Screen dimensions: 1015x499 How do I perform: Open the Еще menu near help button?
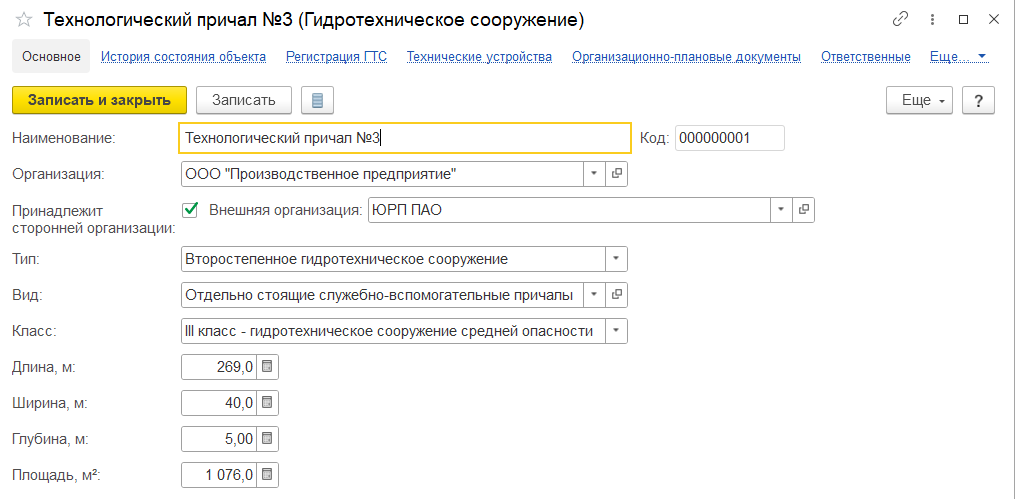[x=916, y=100]
